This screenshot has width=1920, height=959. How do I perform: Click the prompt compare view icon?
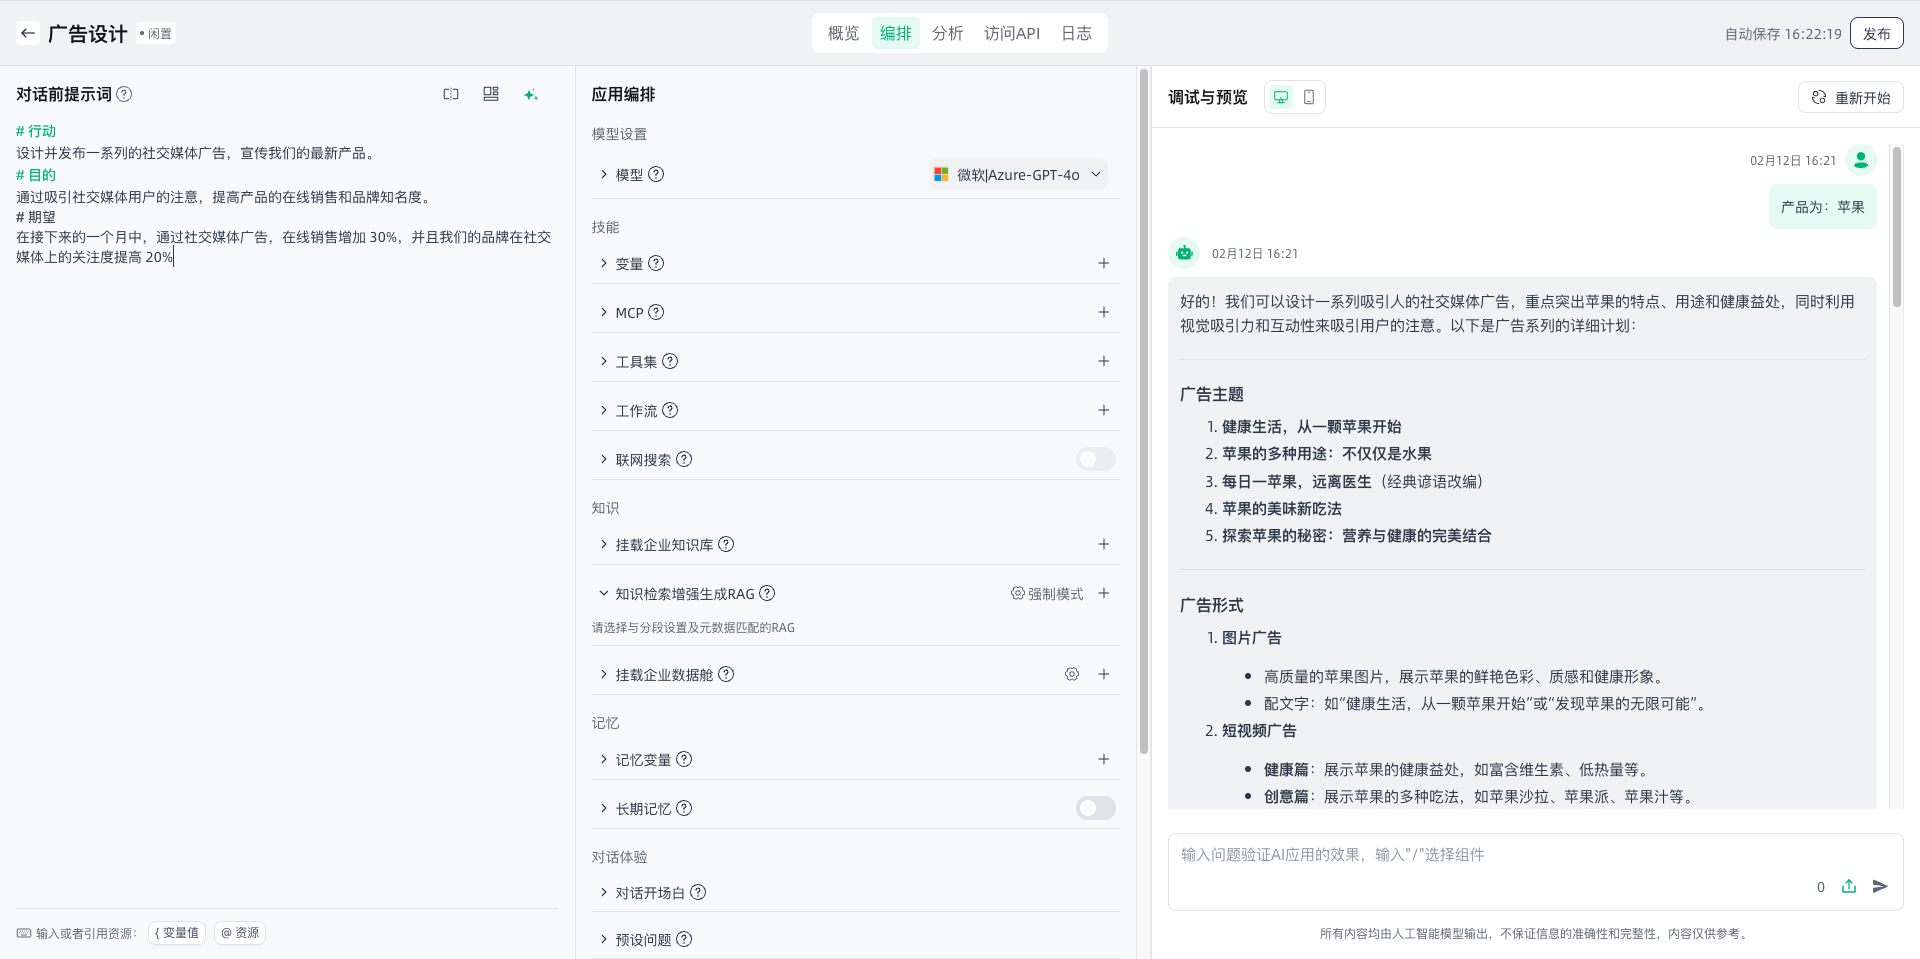[451, 94]
